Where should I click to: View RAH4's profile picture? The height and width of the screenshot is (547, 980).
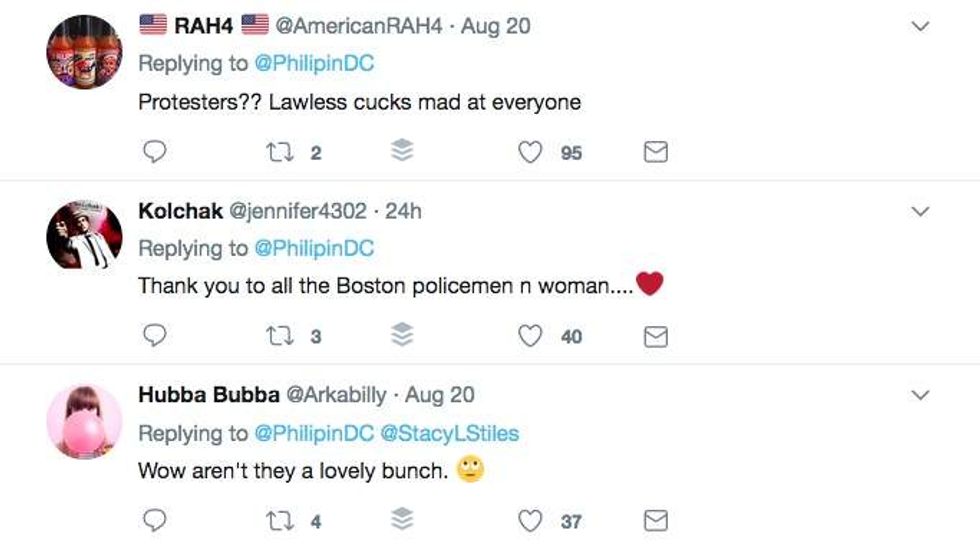[x=84, y=52]
